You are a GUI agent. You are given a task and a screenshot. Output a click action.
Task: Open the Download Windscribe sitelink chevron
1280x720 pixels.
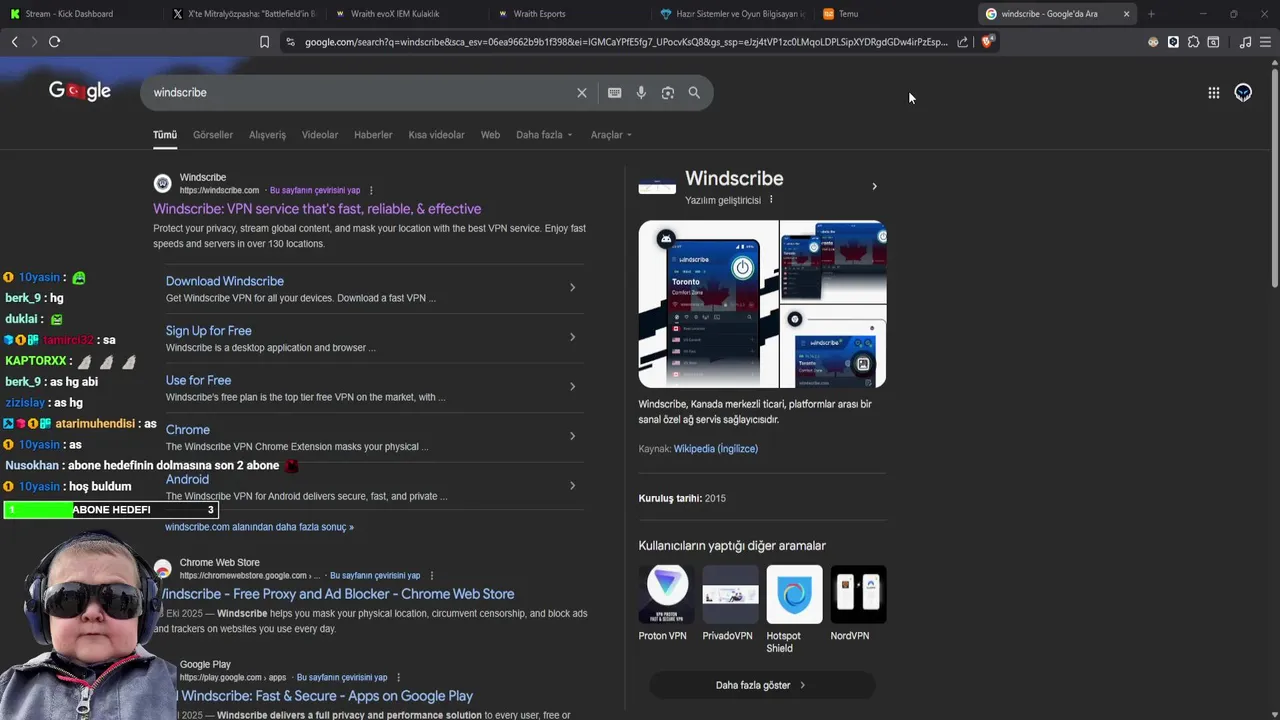572,288
